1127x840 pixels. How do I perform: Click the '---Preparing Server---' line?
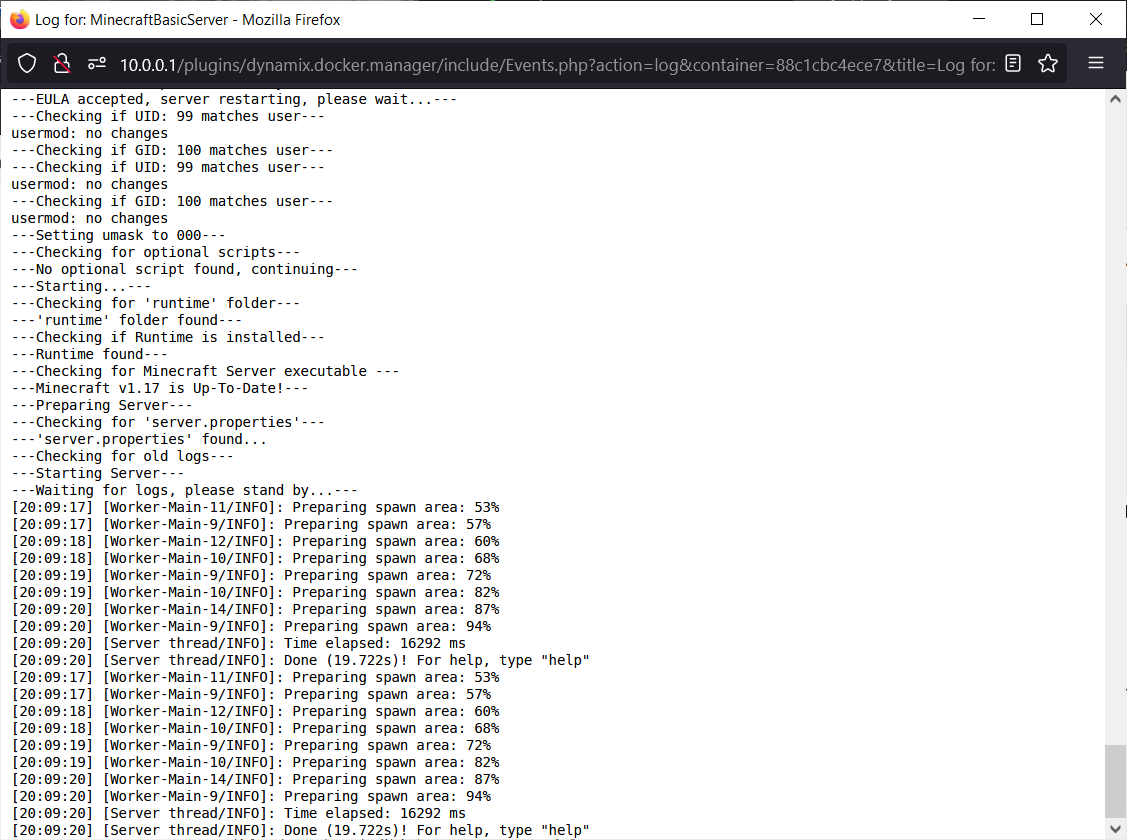click(x=102, y=405)
